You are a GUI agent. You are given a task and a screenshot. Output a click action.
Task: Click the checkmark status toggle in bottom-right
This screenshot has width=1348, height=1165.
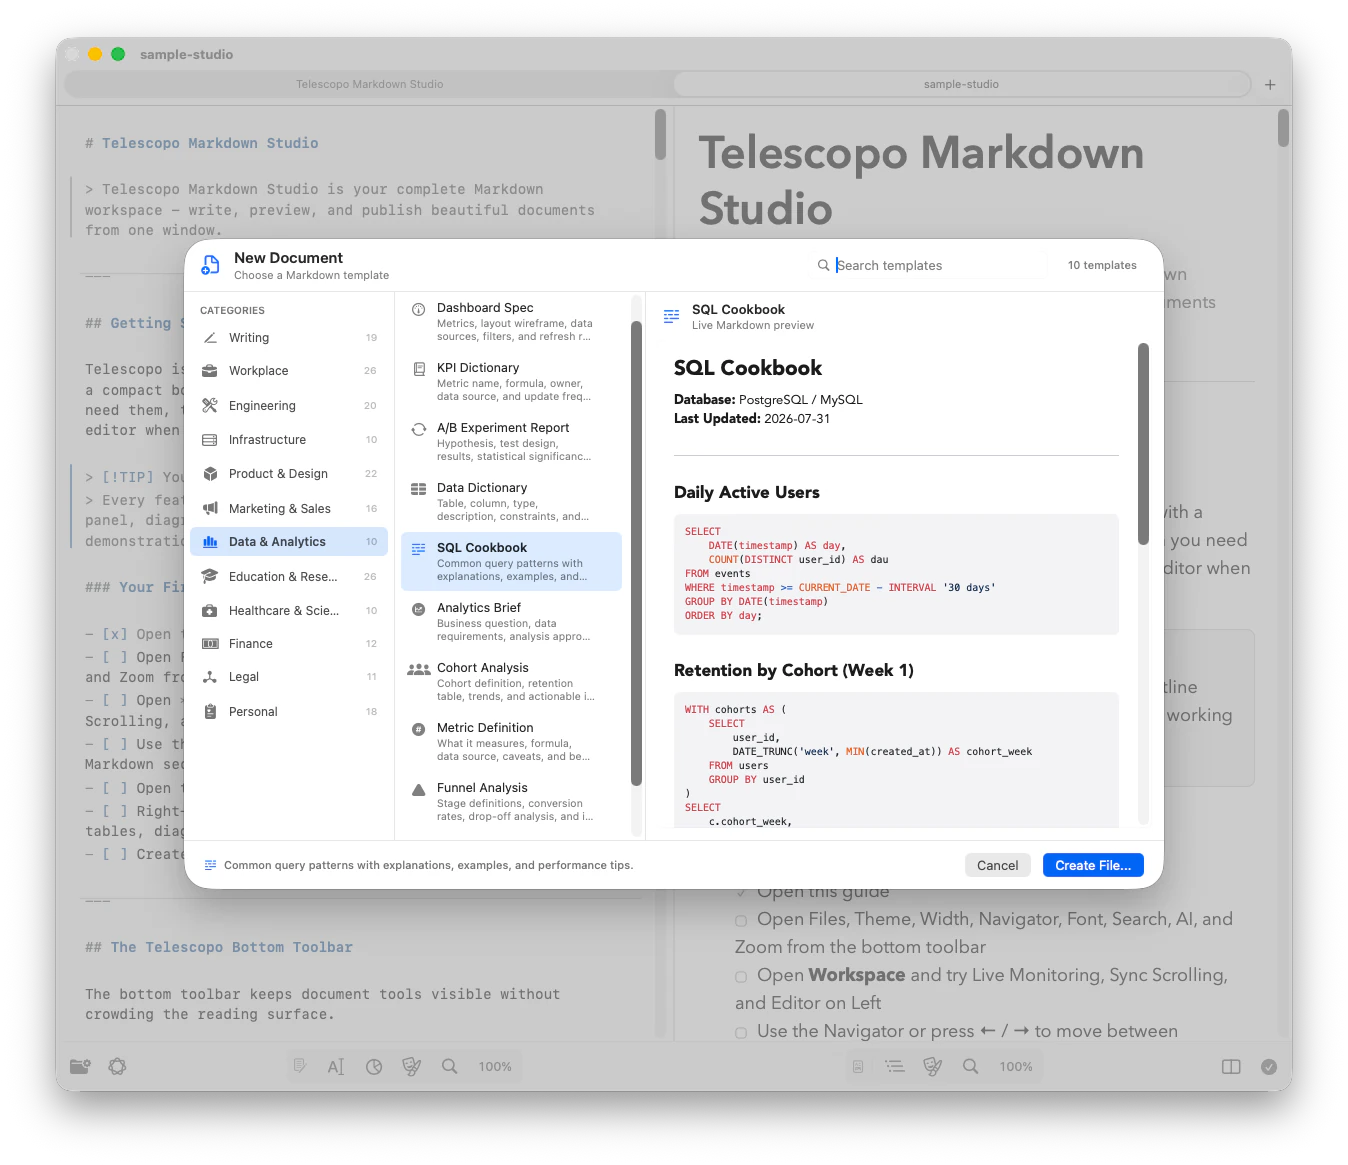1269,1067
